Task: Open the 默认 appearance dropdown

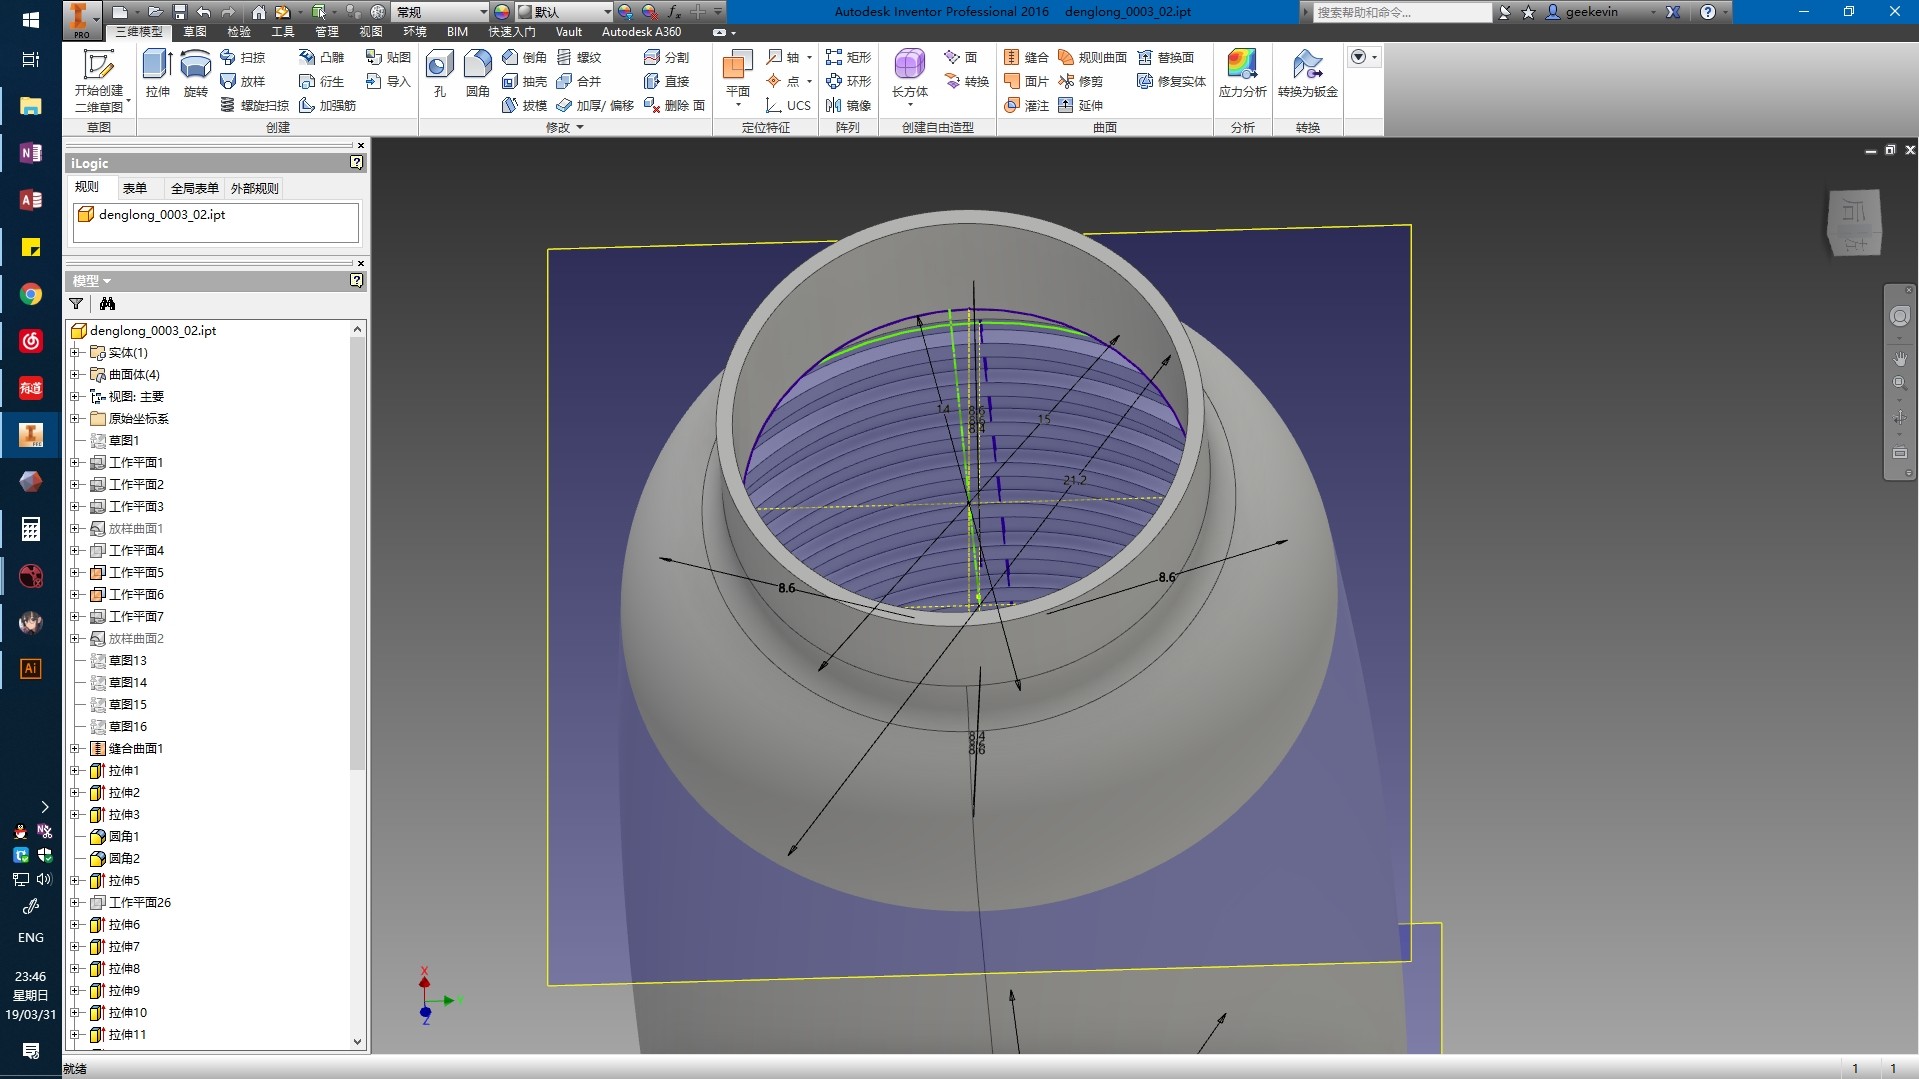Action: coord(606,12)
